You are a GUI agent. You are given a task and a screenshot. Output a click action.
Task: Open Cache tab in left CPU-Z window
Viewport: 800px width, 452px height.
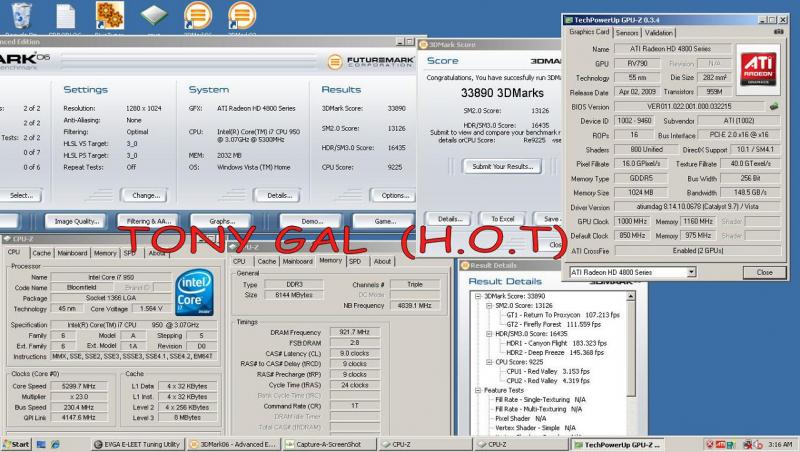pos(41,253)
